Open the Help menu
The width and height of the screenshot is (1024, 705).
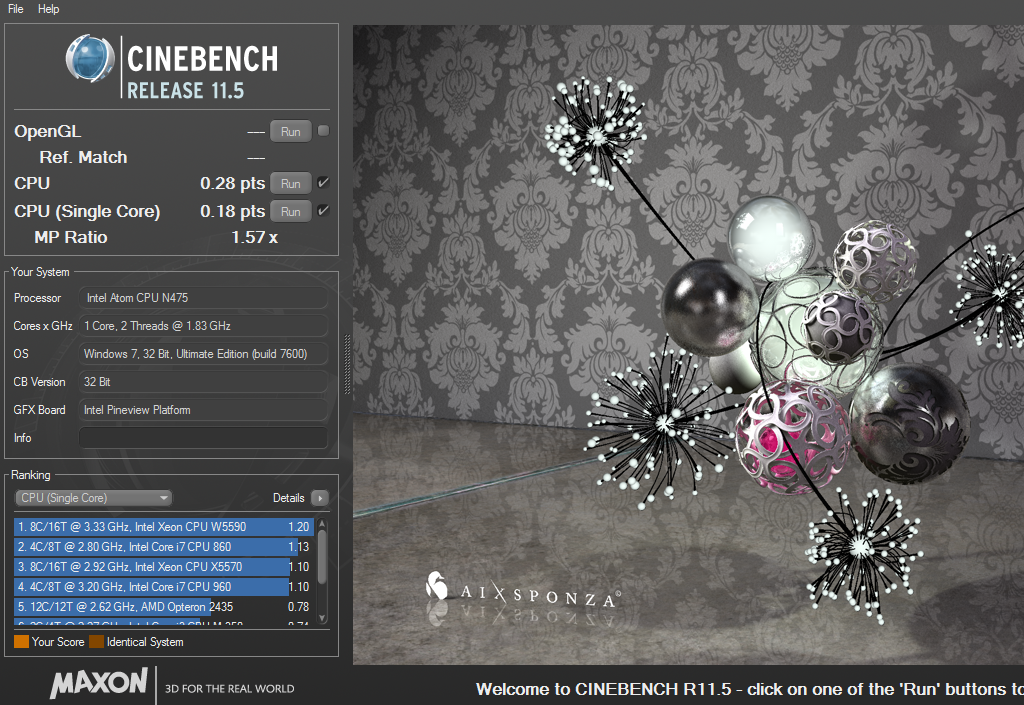pos(48,9)
